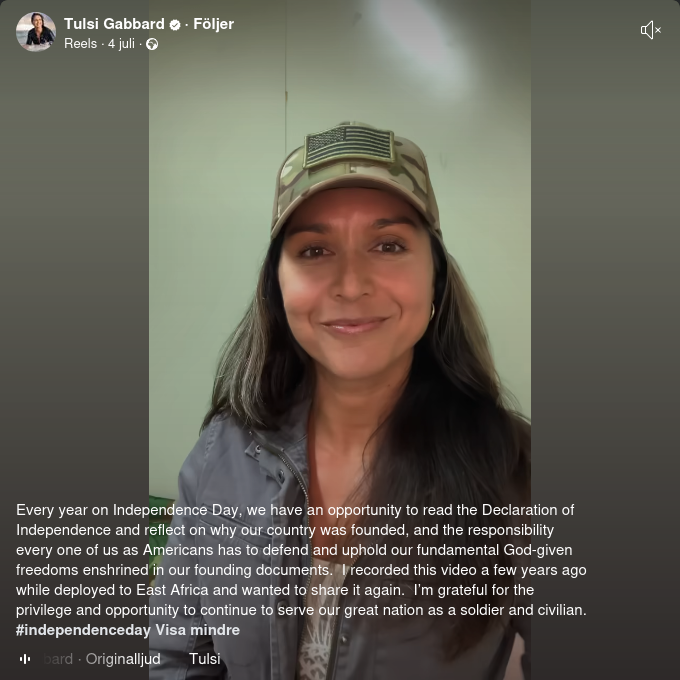Click the scrolling Tulsi audio title
Screen dimensions: 680x680
pyautogui.click(x=205, y=659)
